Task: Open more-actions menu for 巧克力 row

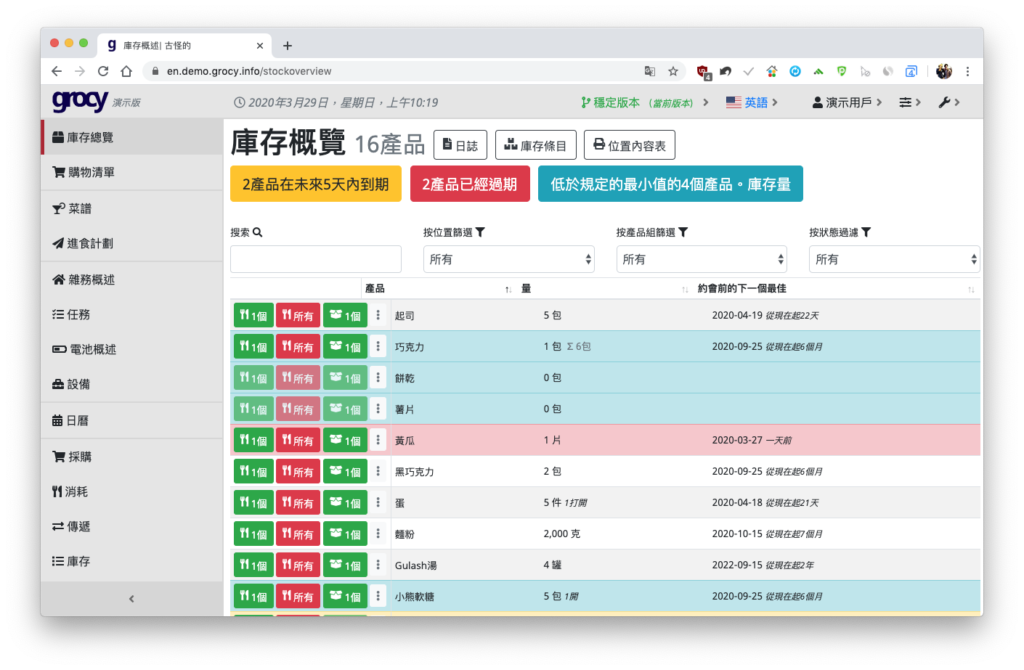Action: point(378,347)
